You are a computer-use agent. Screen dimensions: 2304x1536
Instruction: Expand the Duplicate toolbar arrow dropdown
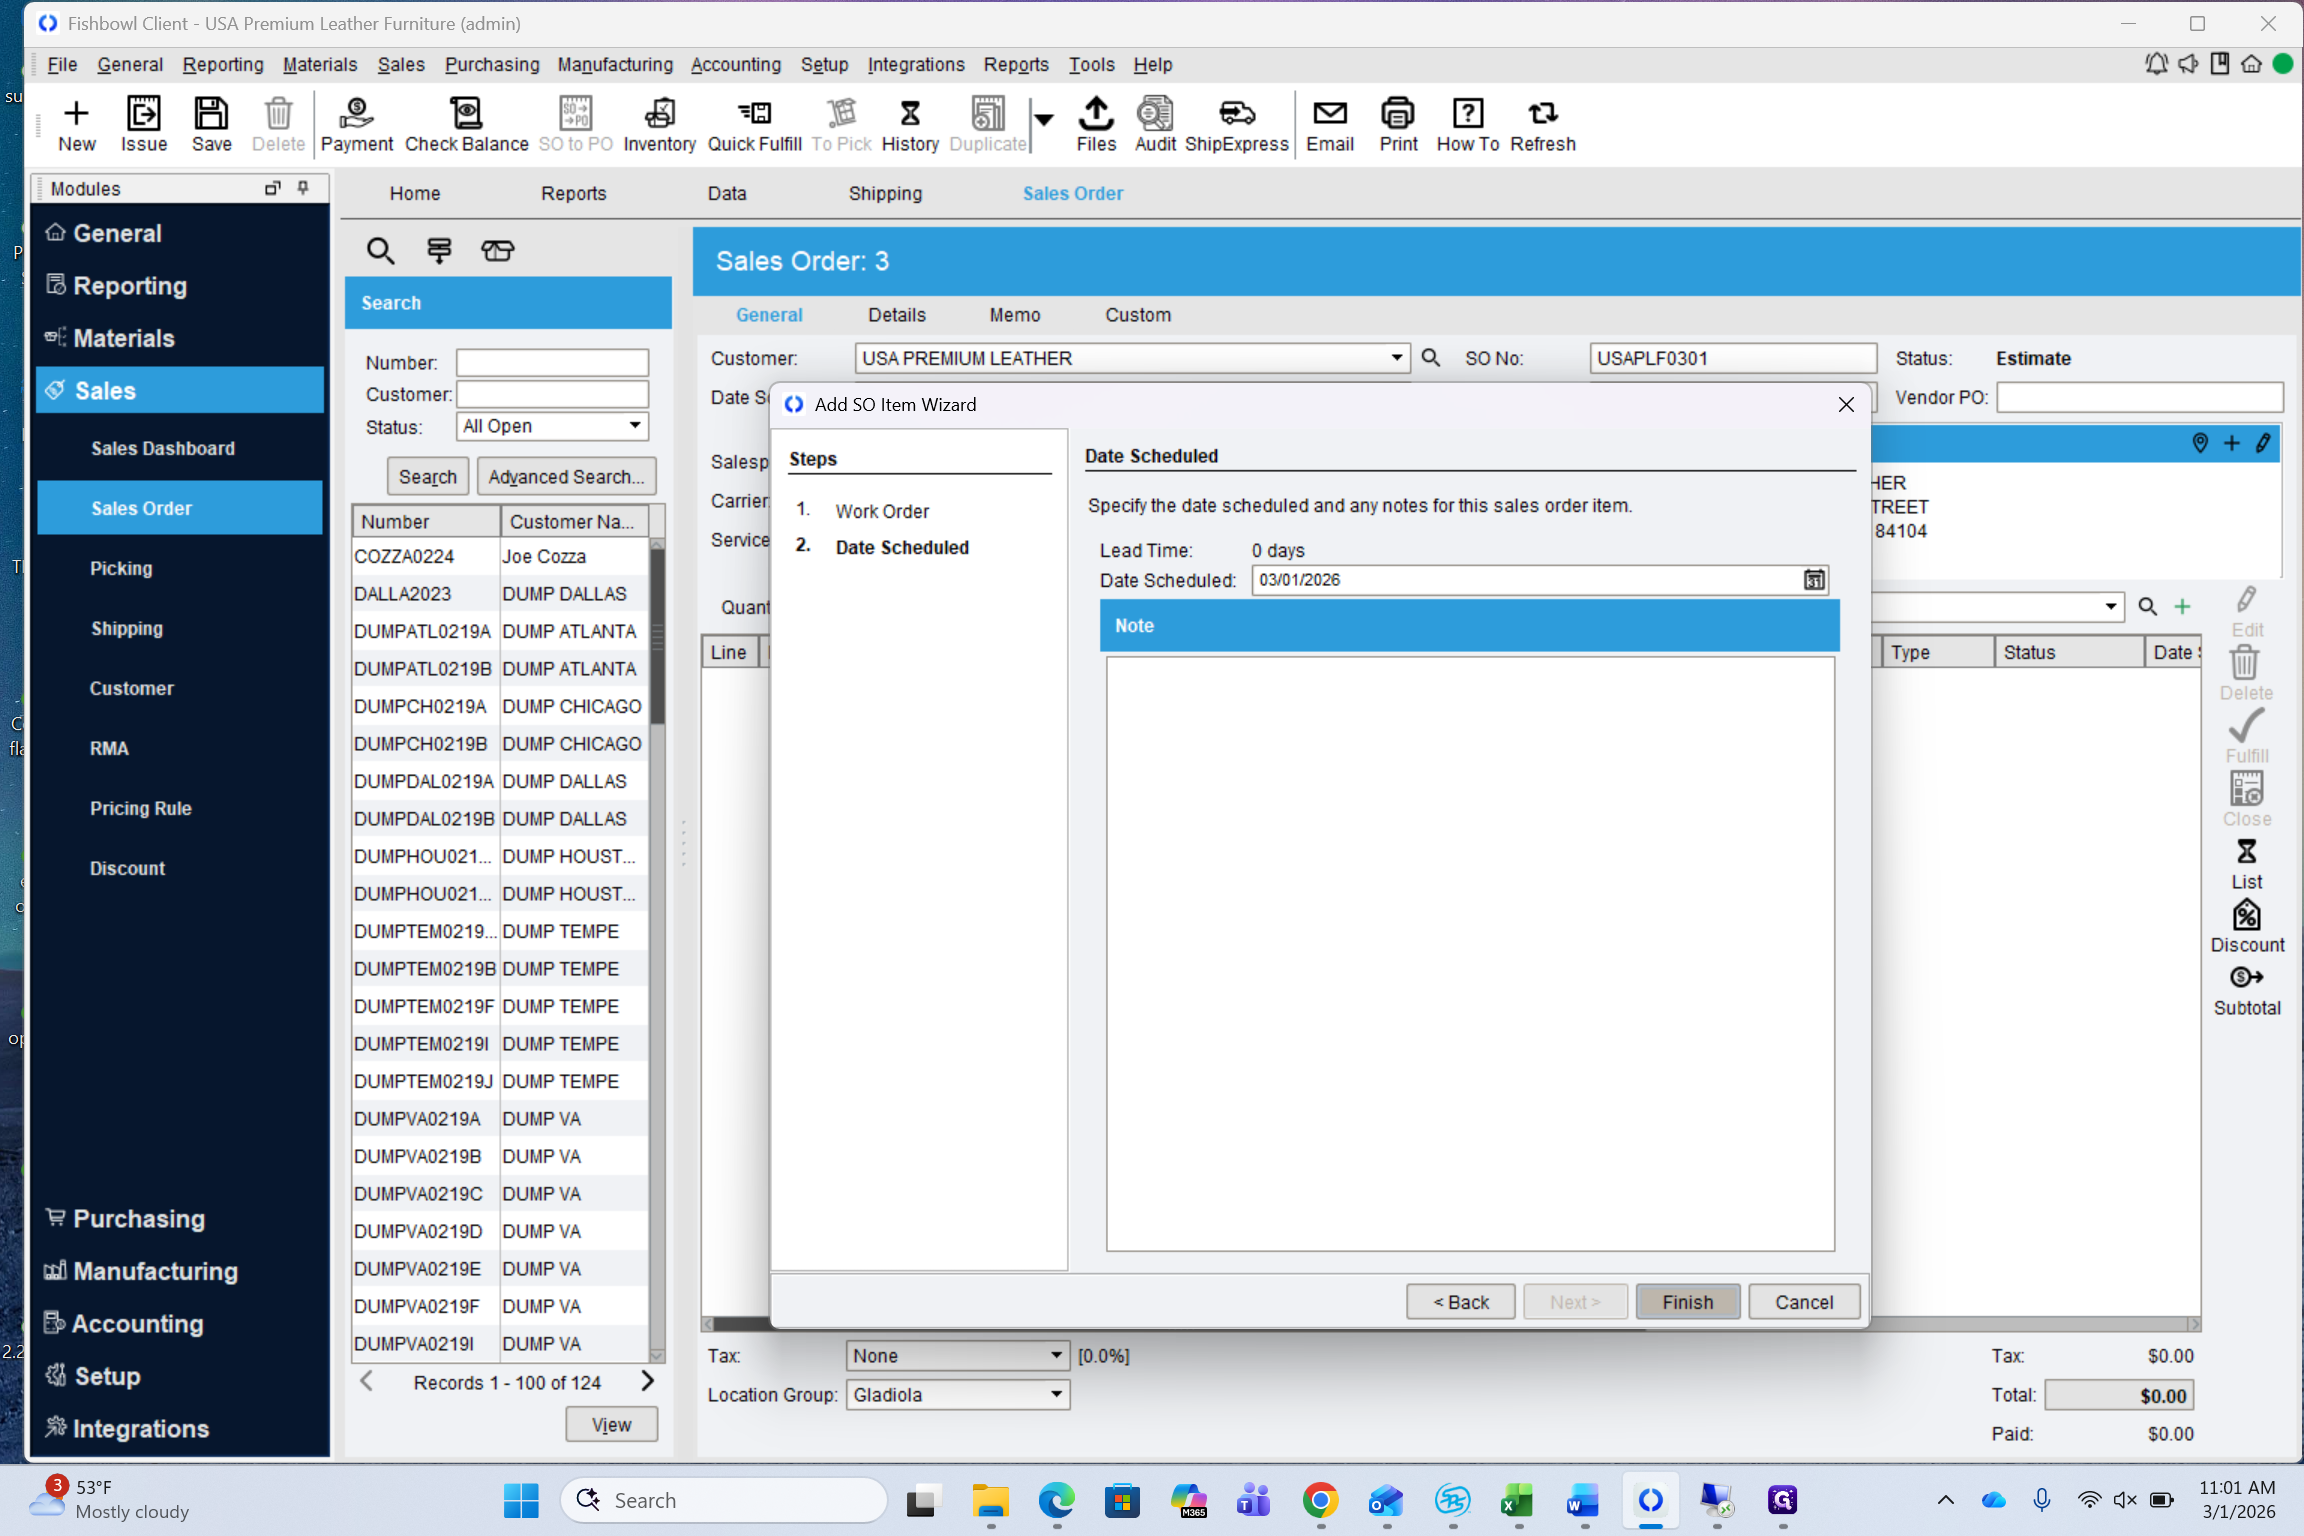(x=1044, y=119)
